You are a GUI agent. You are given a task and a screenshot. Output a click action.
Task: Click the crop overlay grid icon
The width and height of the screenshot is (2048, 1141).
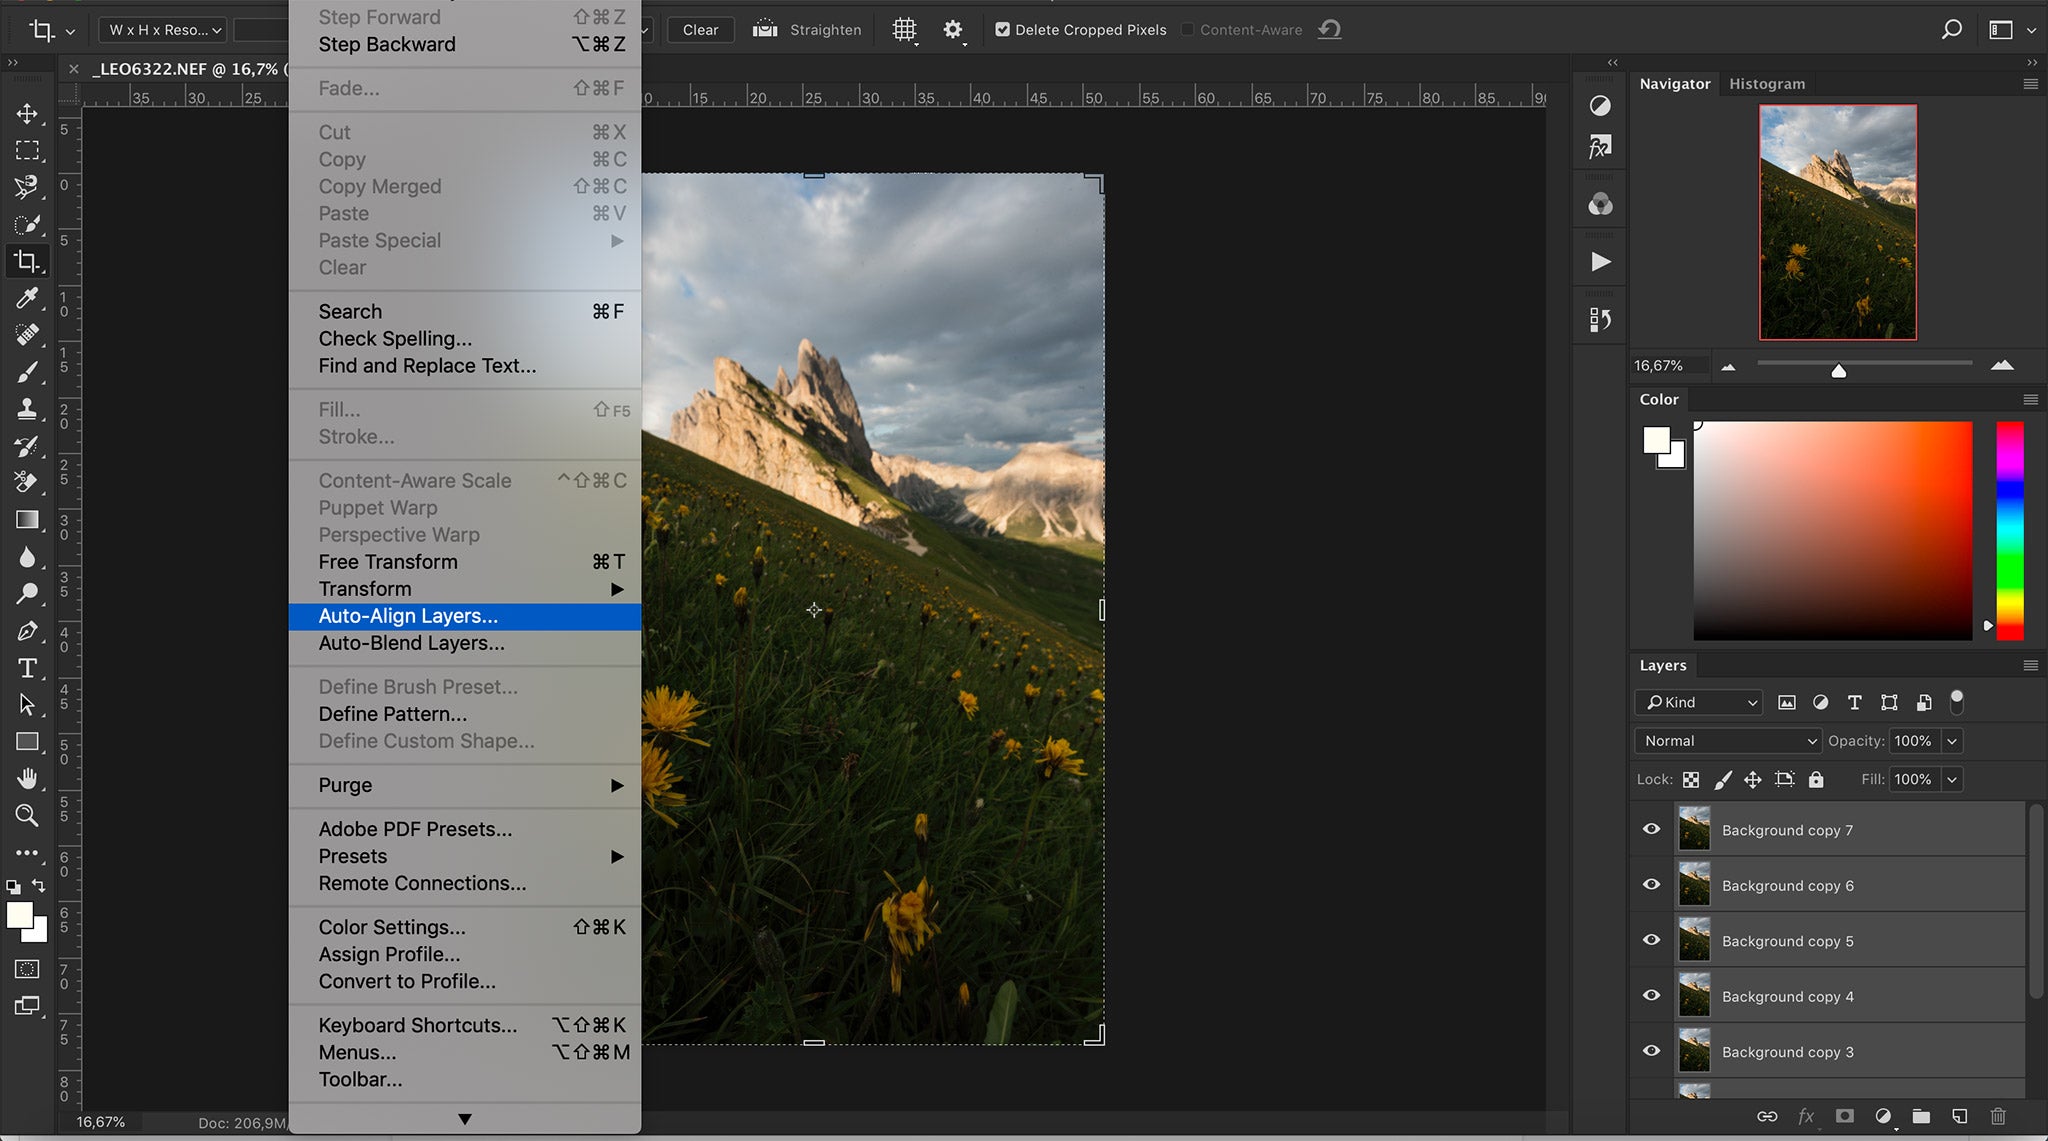click(x=904, y=30)
